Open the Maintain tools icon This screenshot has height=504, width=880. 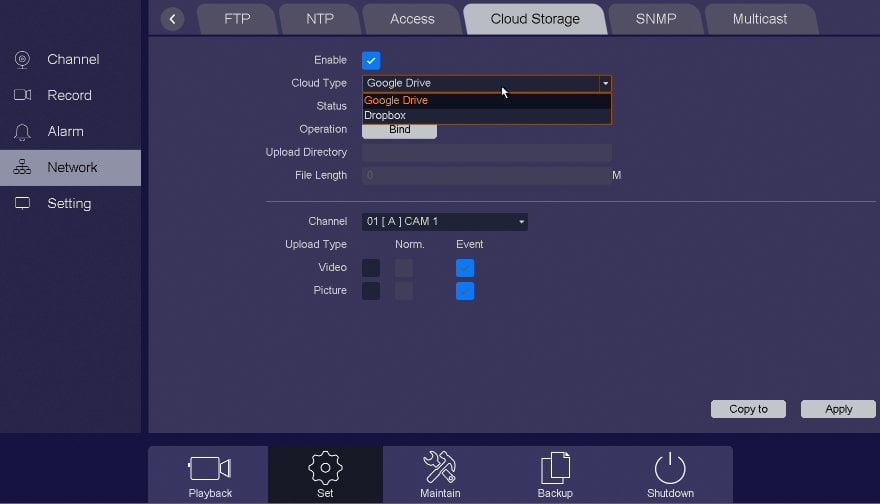click(440, 475)
